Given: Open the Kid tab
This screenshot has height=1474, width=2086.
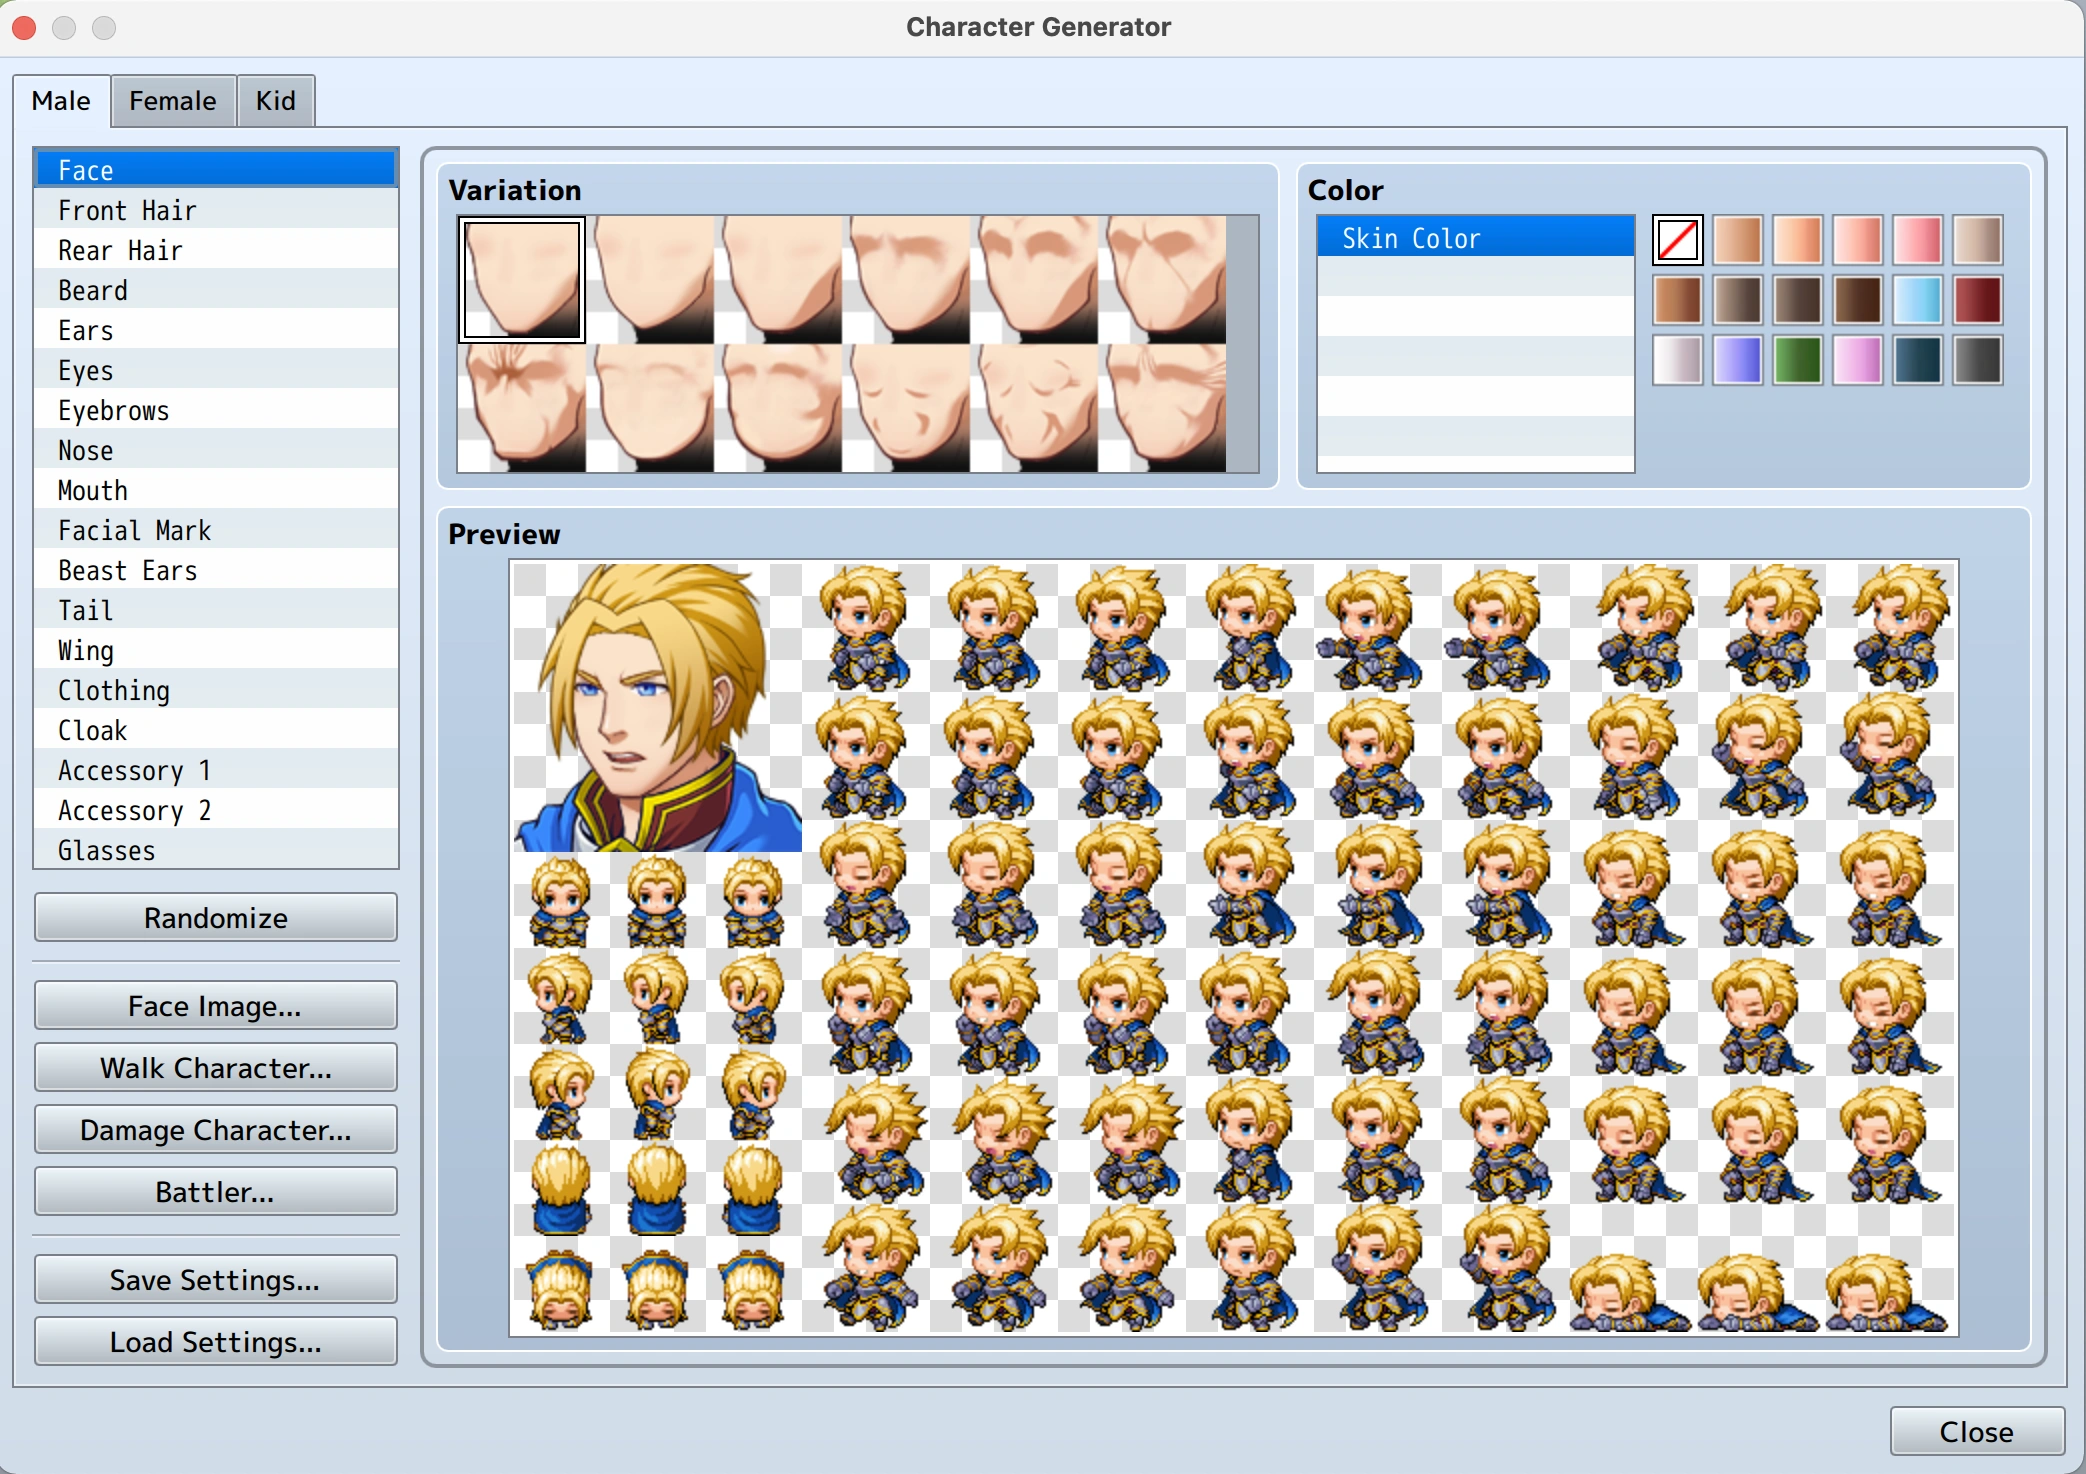Looking at the screenshot, I should point(275,101).
